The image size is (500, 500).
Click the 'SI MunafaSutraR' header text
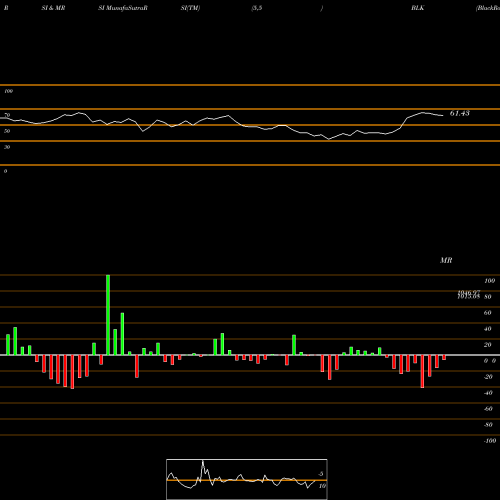point(123,8)
